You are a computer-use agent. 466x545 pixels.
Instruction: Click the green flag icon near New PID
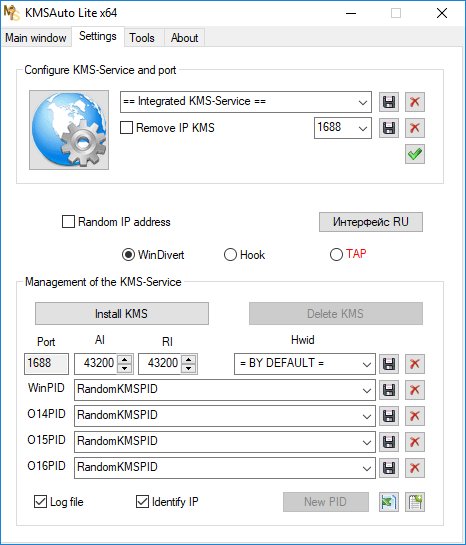[389, 502]
